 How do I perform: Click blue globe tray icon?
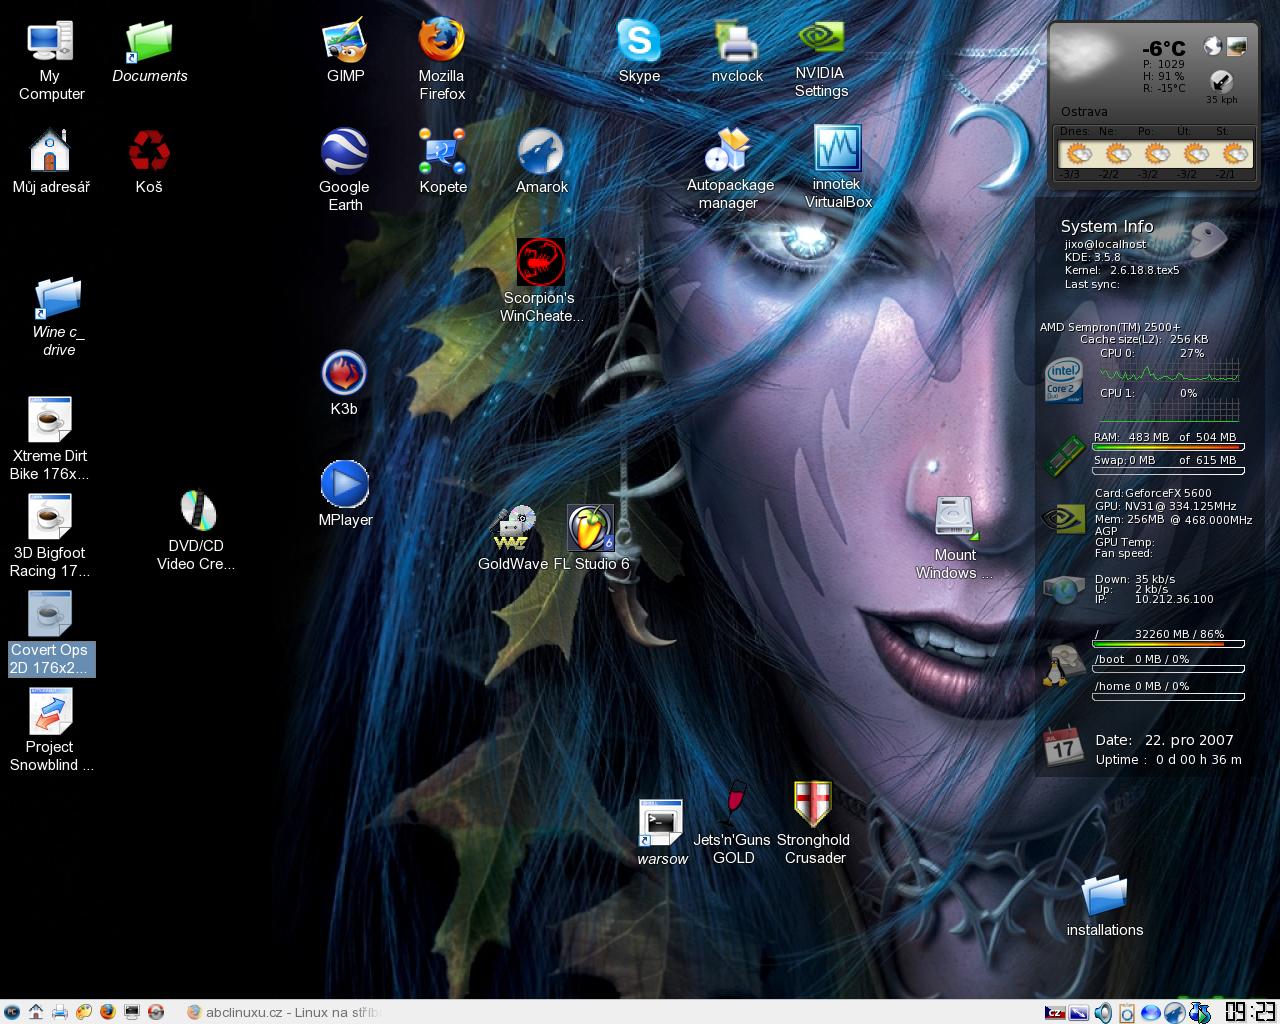(1151, 1013)
